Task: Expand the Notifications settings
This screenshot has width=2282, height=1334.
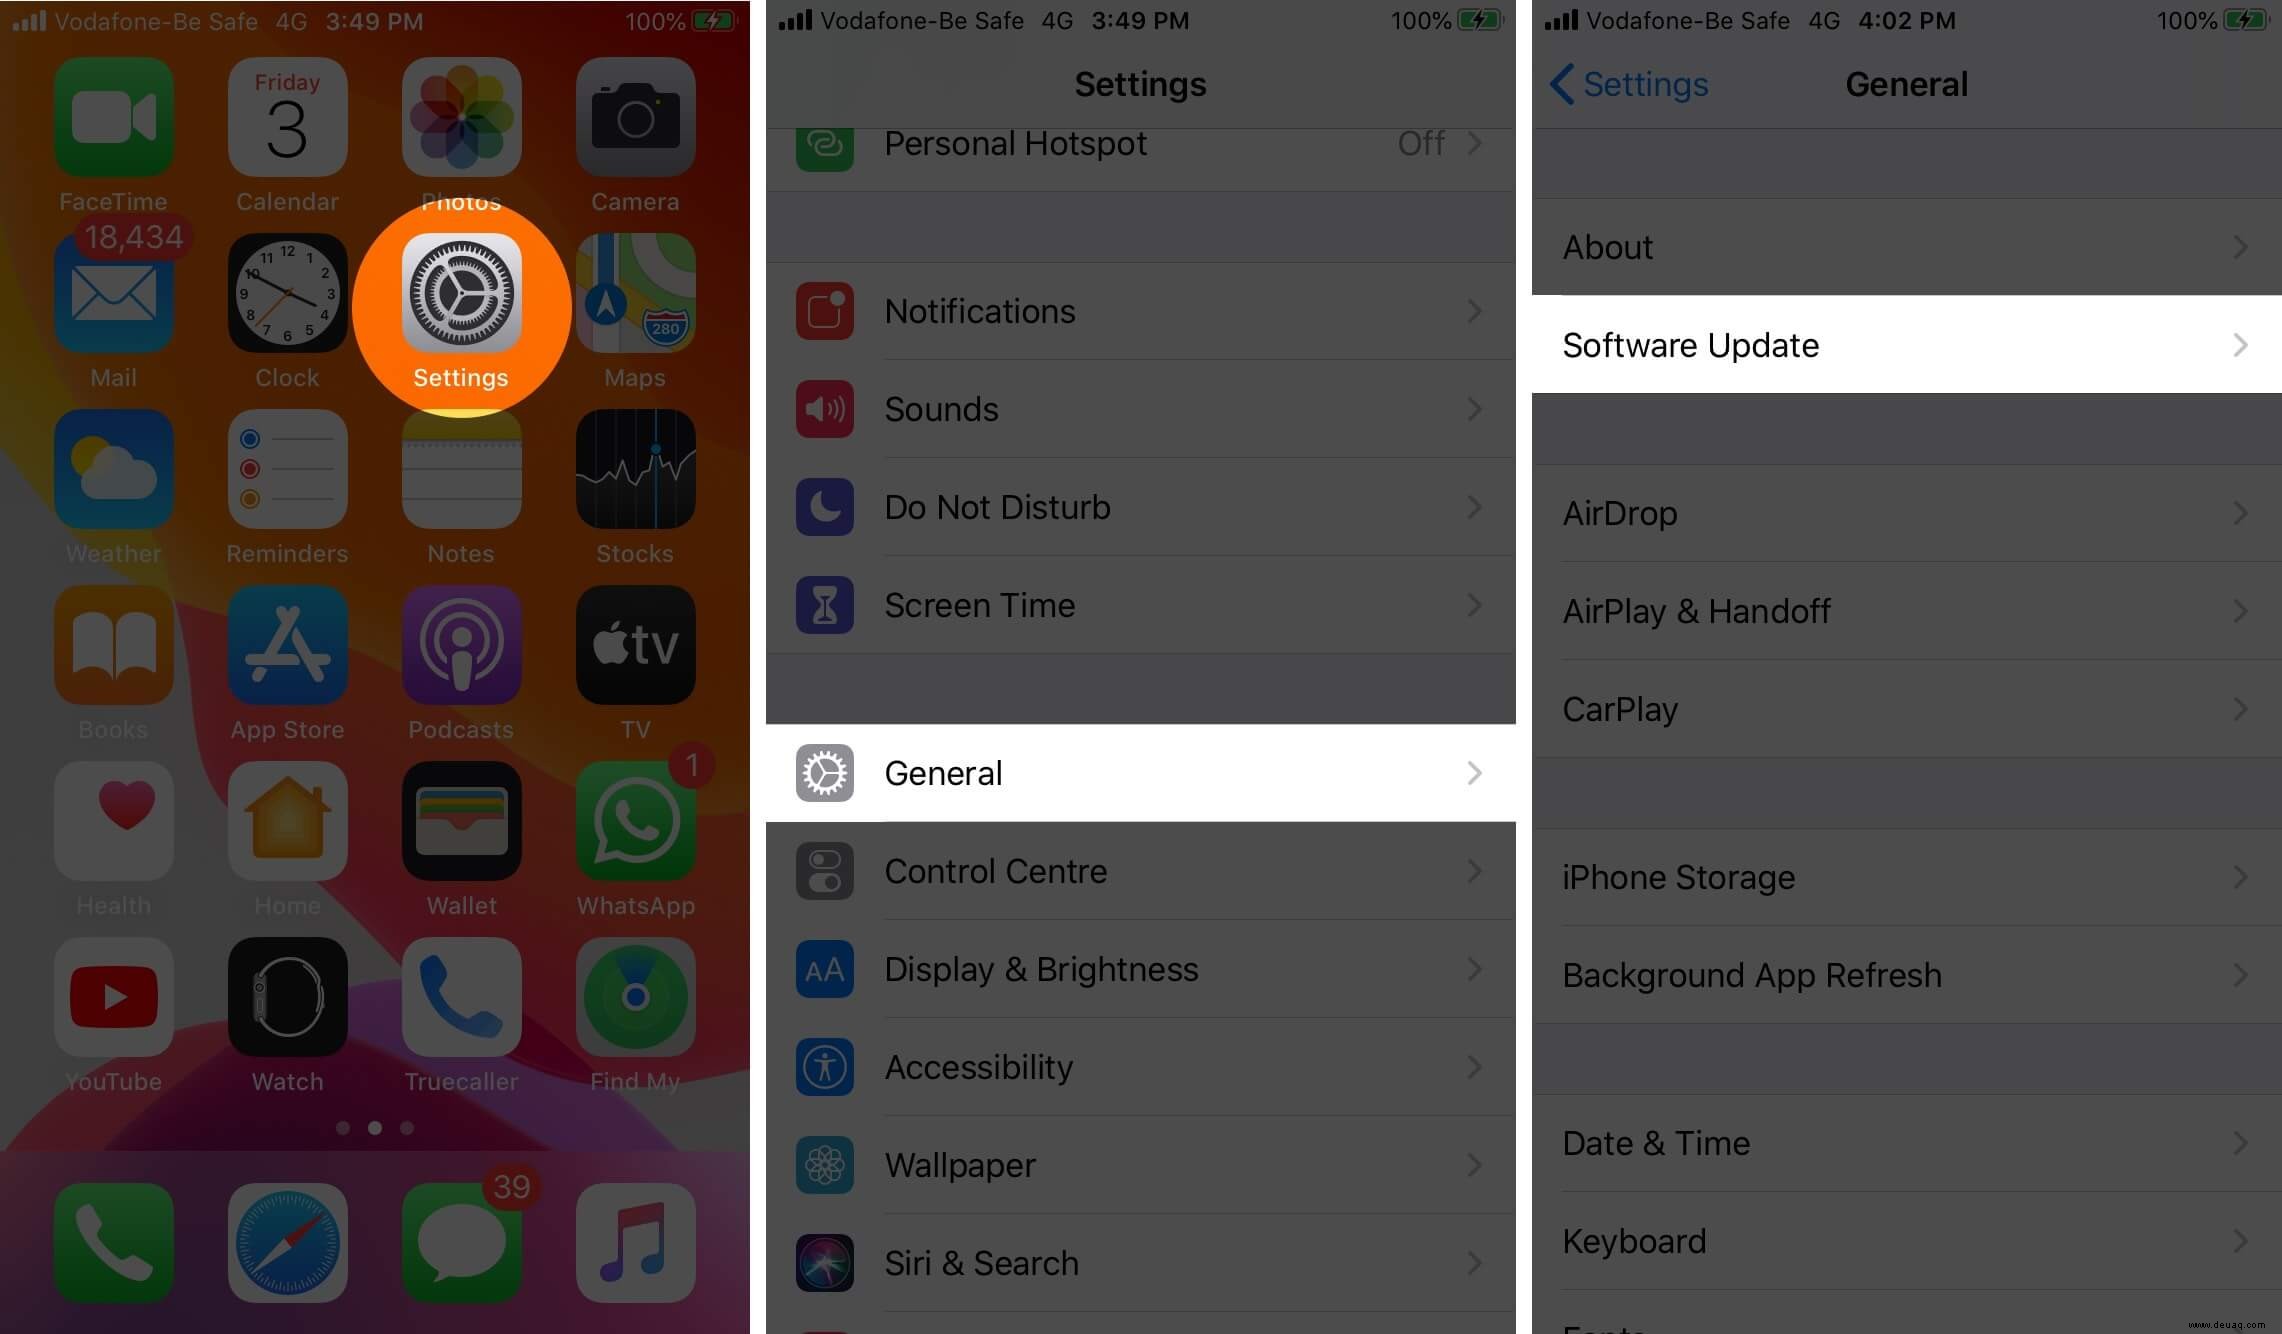Action: [1140, 311]
